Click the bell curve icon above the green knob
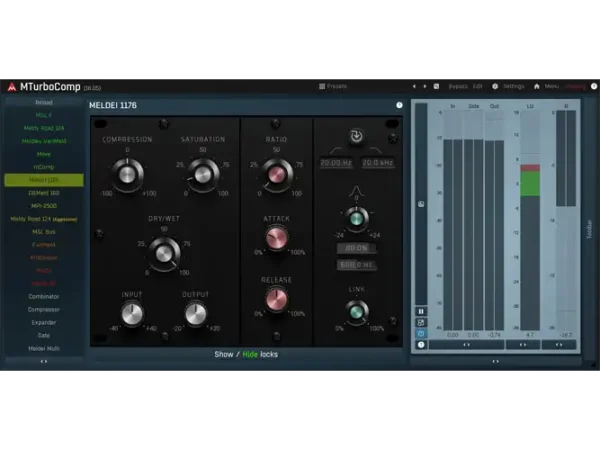600x450 pixels. click(356, 191)
